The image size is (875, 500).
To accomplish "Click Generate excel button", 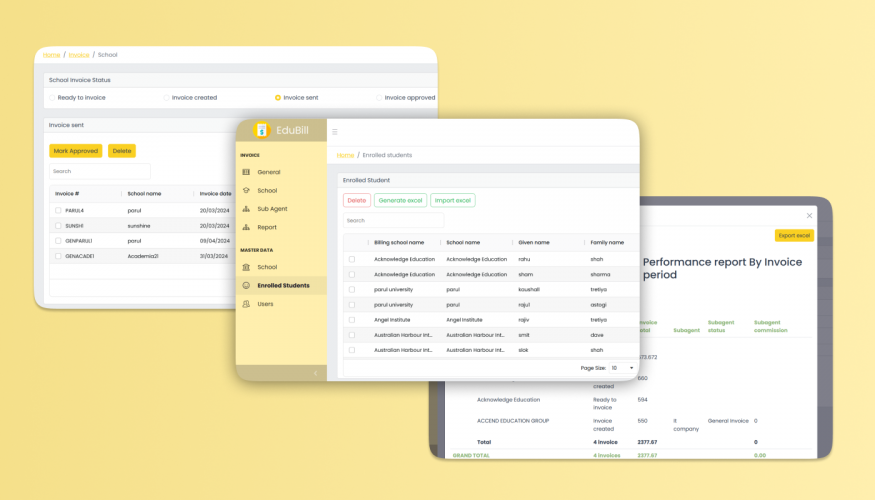I will [x=400, y=200].
